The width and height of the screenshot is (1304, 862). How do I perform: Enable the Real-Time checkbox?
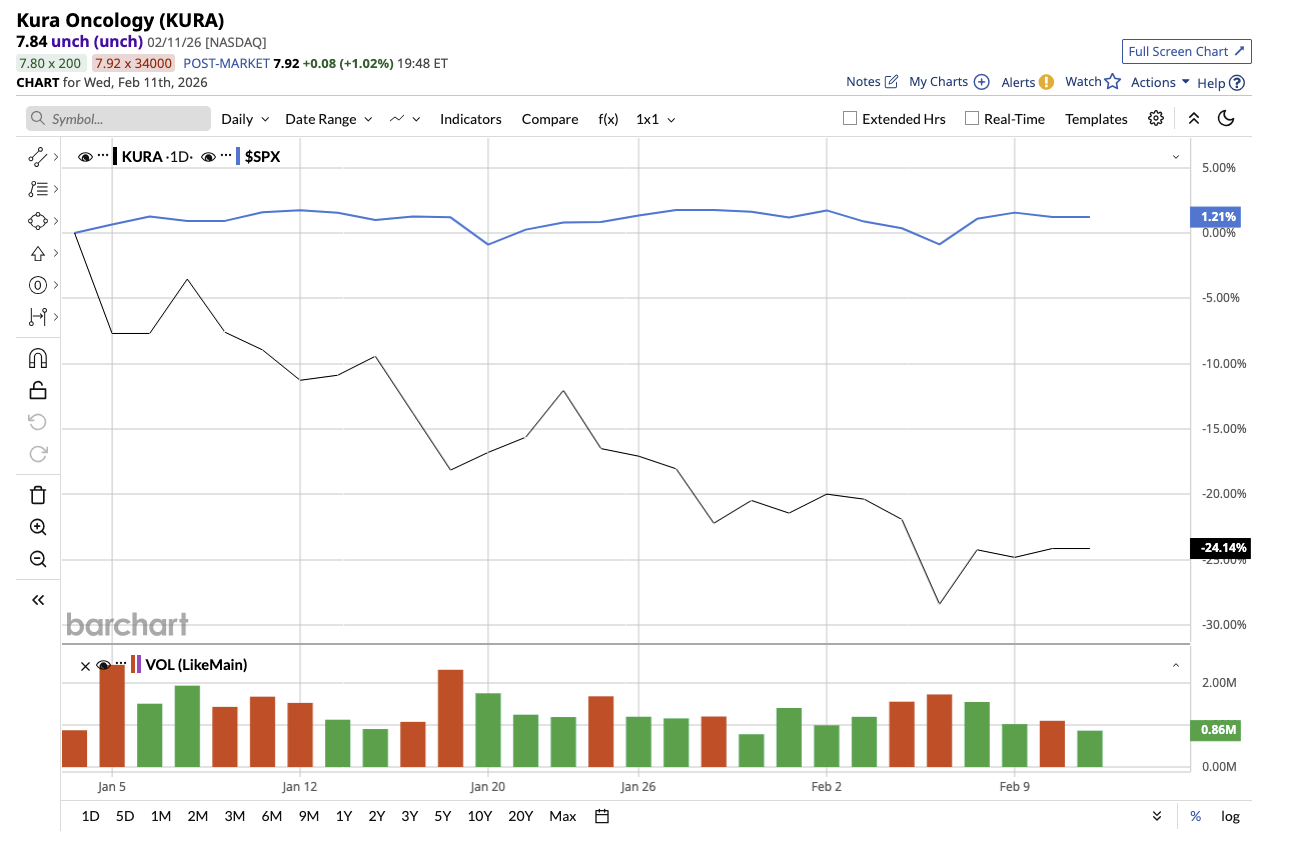972,118
